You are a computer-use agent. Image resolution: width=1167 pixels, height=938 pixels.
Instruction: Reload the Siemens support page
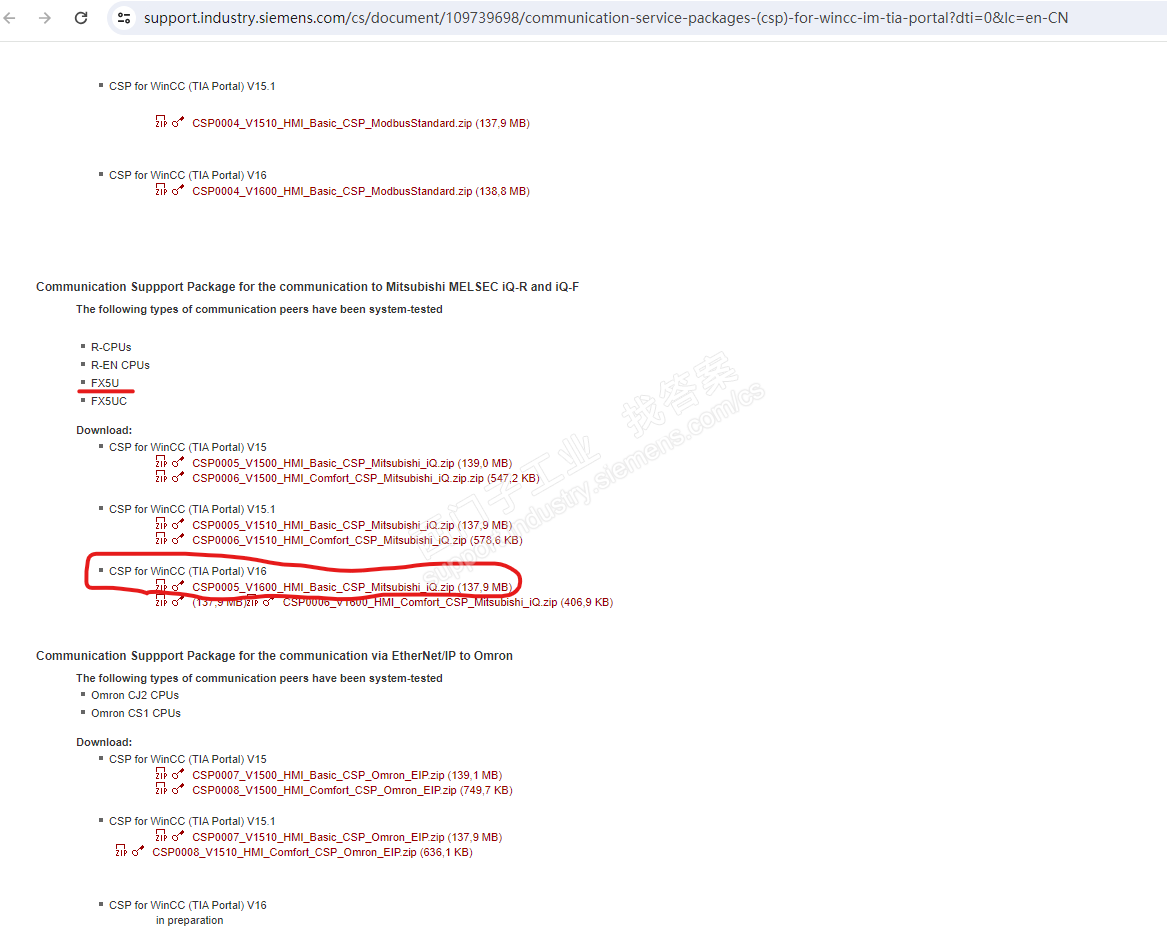[x=81, y=18]
